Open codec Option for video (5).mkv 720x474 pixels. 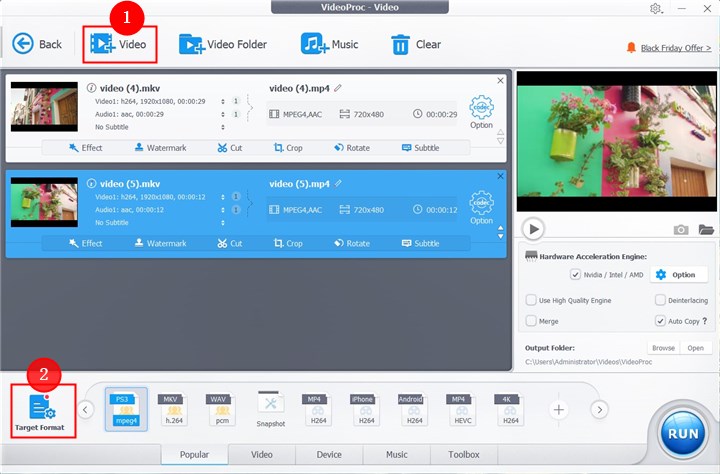(x=481, y=208)
